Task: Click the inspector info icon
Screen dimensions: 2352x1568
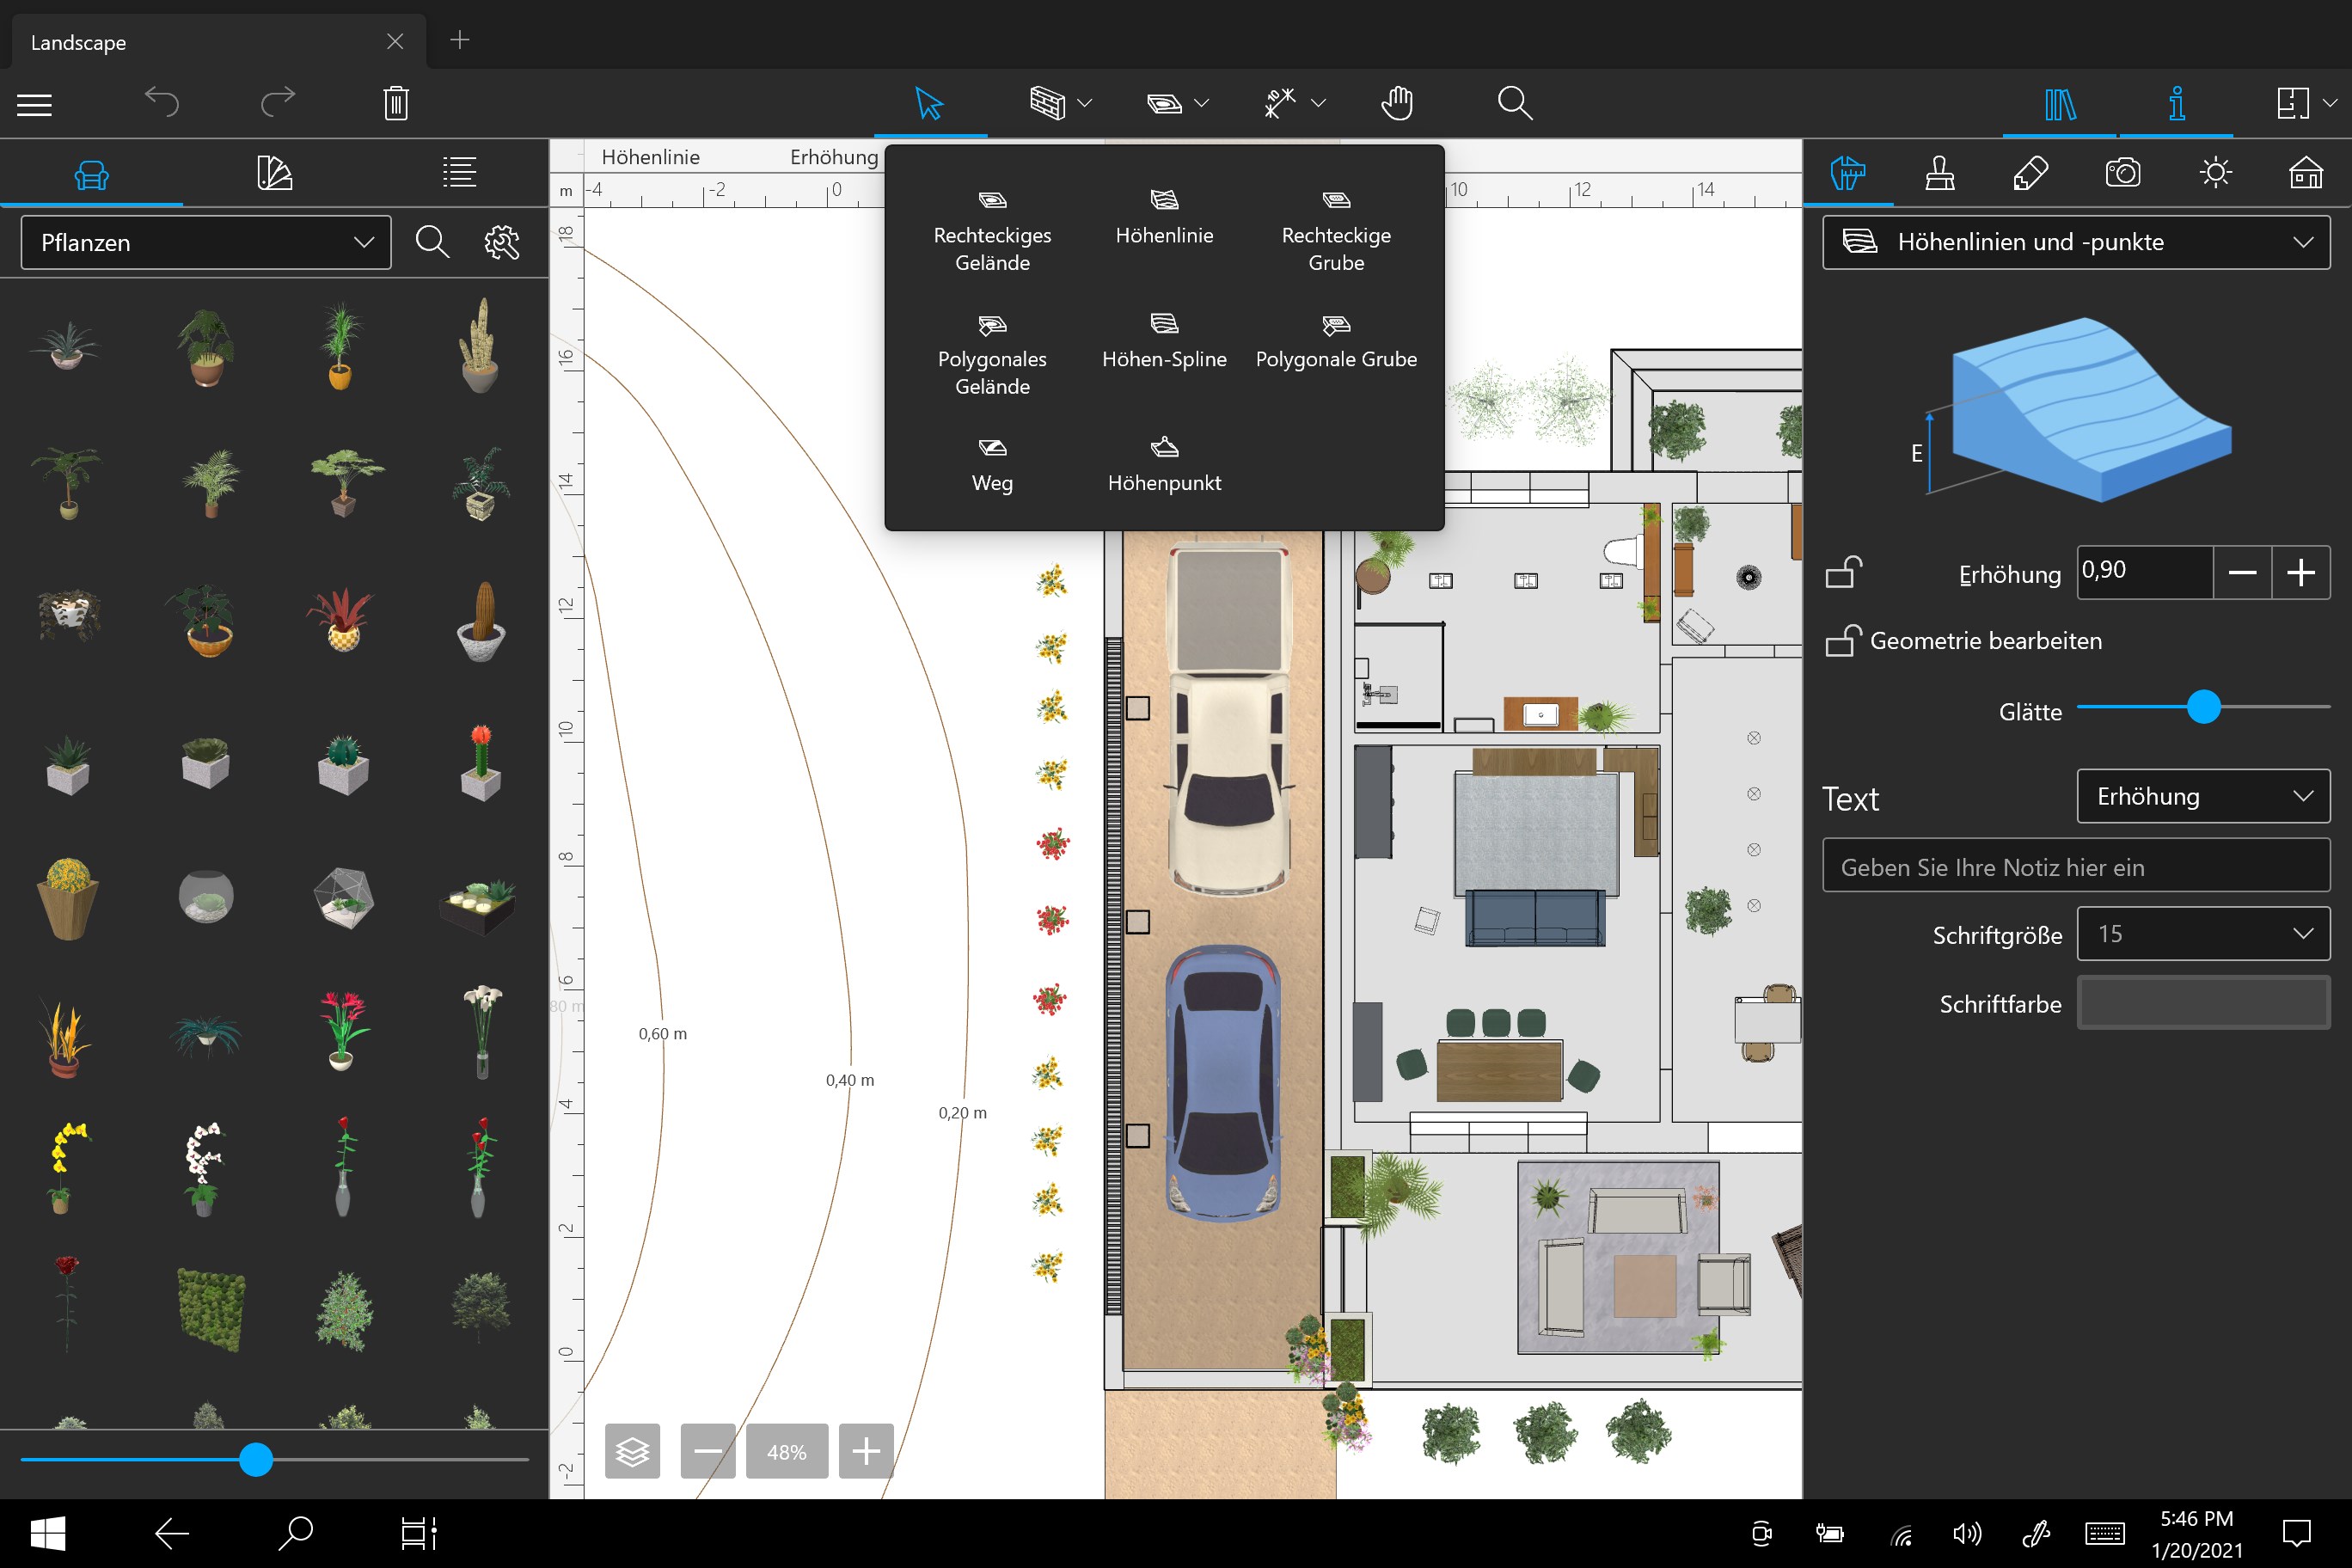Action: click(x=2176, y=103)
